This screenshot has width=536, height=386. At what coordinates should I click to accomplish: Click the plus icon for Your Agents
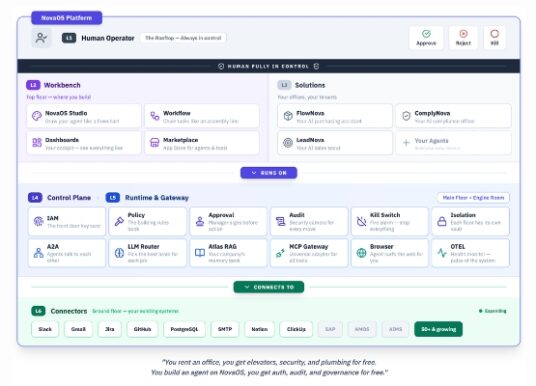point(406,143)
